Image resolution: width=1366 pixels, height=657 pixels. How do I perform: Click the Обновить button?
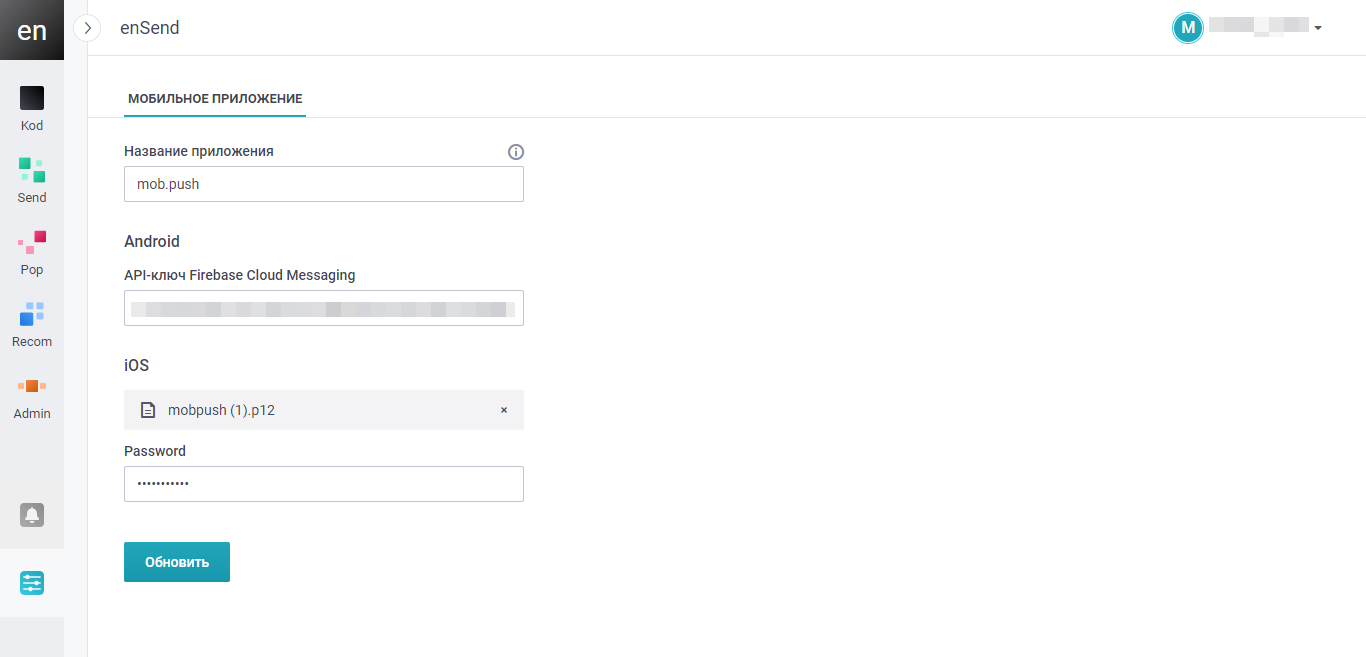(177, 562)
